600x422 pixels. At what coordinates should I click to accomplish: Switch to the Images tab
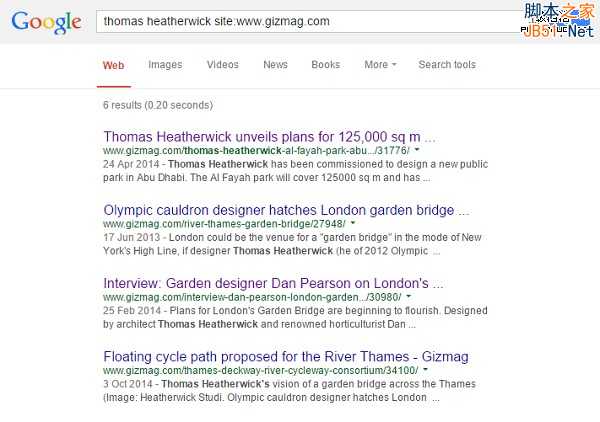[165, 65]
